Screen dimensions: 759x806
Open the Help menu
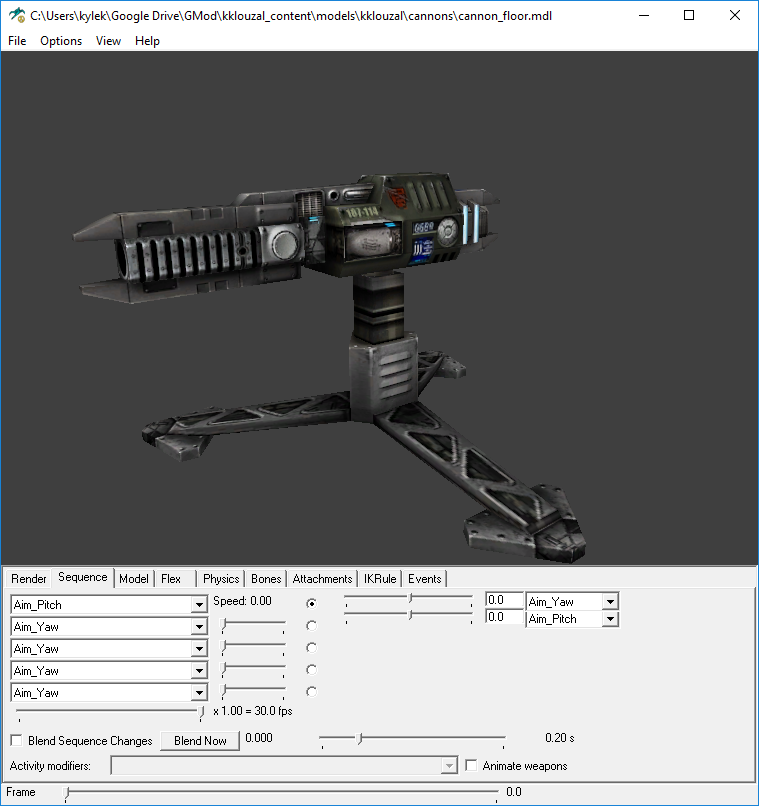(x=147, y=41)
